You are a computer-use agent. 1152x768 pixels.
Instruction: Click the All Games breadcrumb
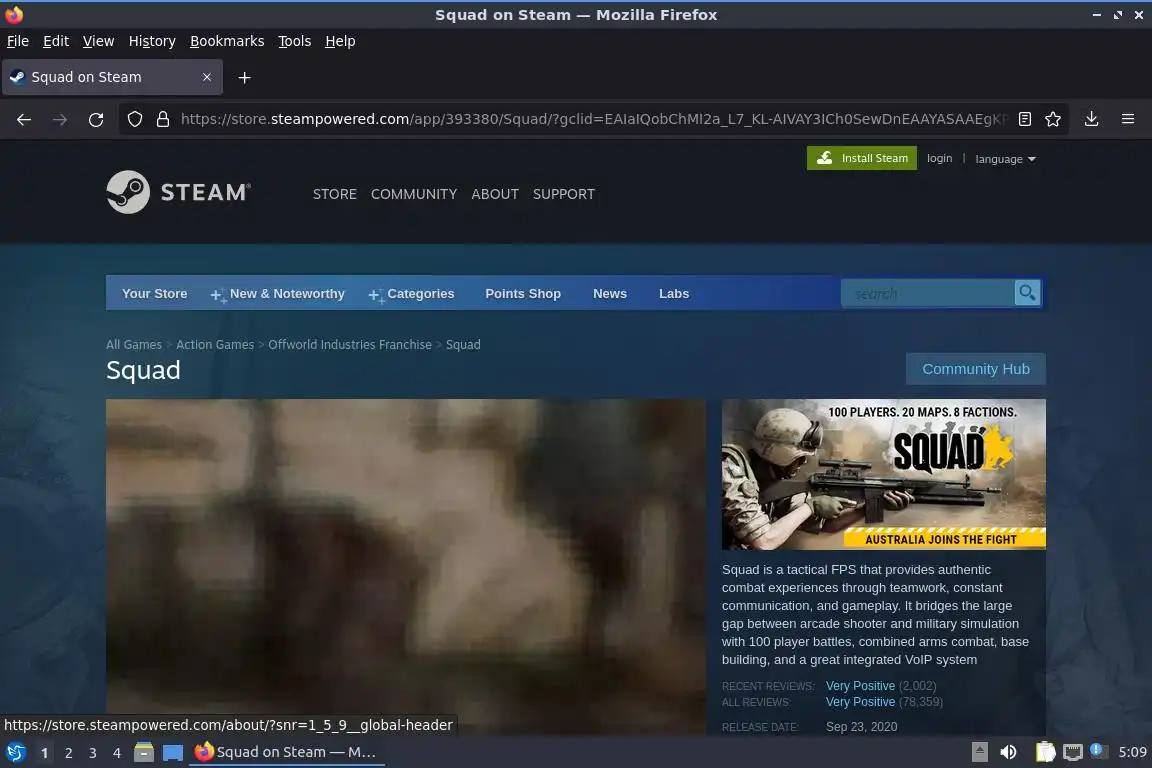[x=134, y=345]
